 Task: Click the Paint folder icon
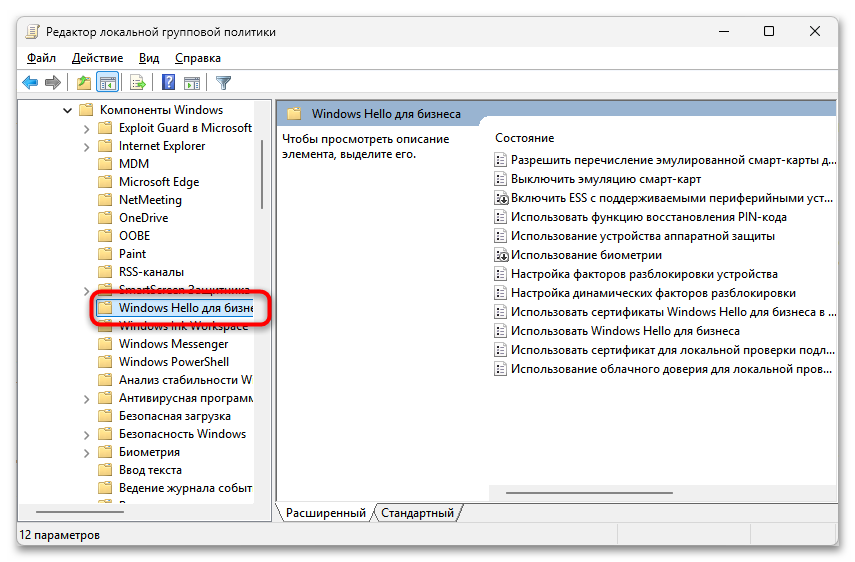click(105, 253)
